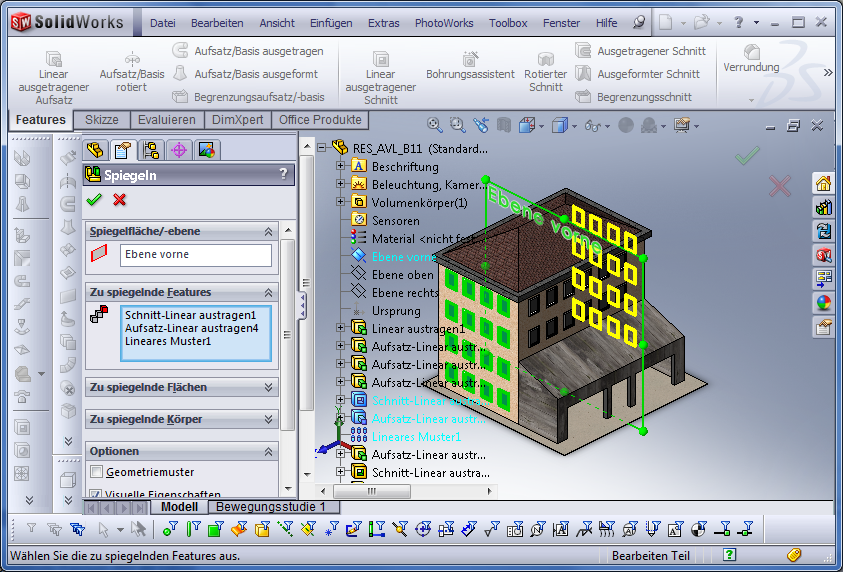Screen dimensions: 843x572
Task: Collapse the Spiegelfläche/-ebene section
Action: pyautogui.click(x=268, y=231)
